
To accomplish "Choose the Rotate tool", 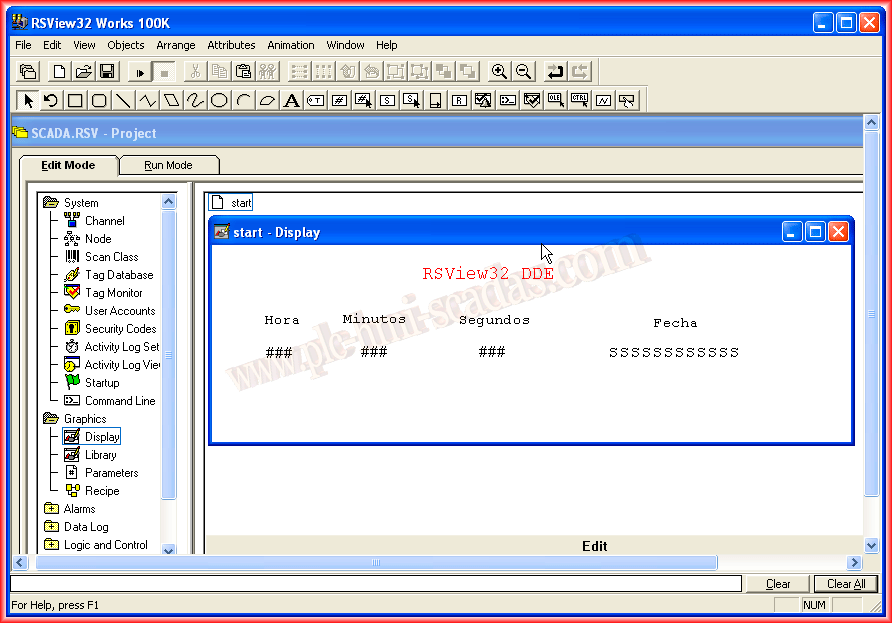I will tap(51, 100).
